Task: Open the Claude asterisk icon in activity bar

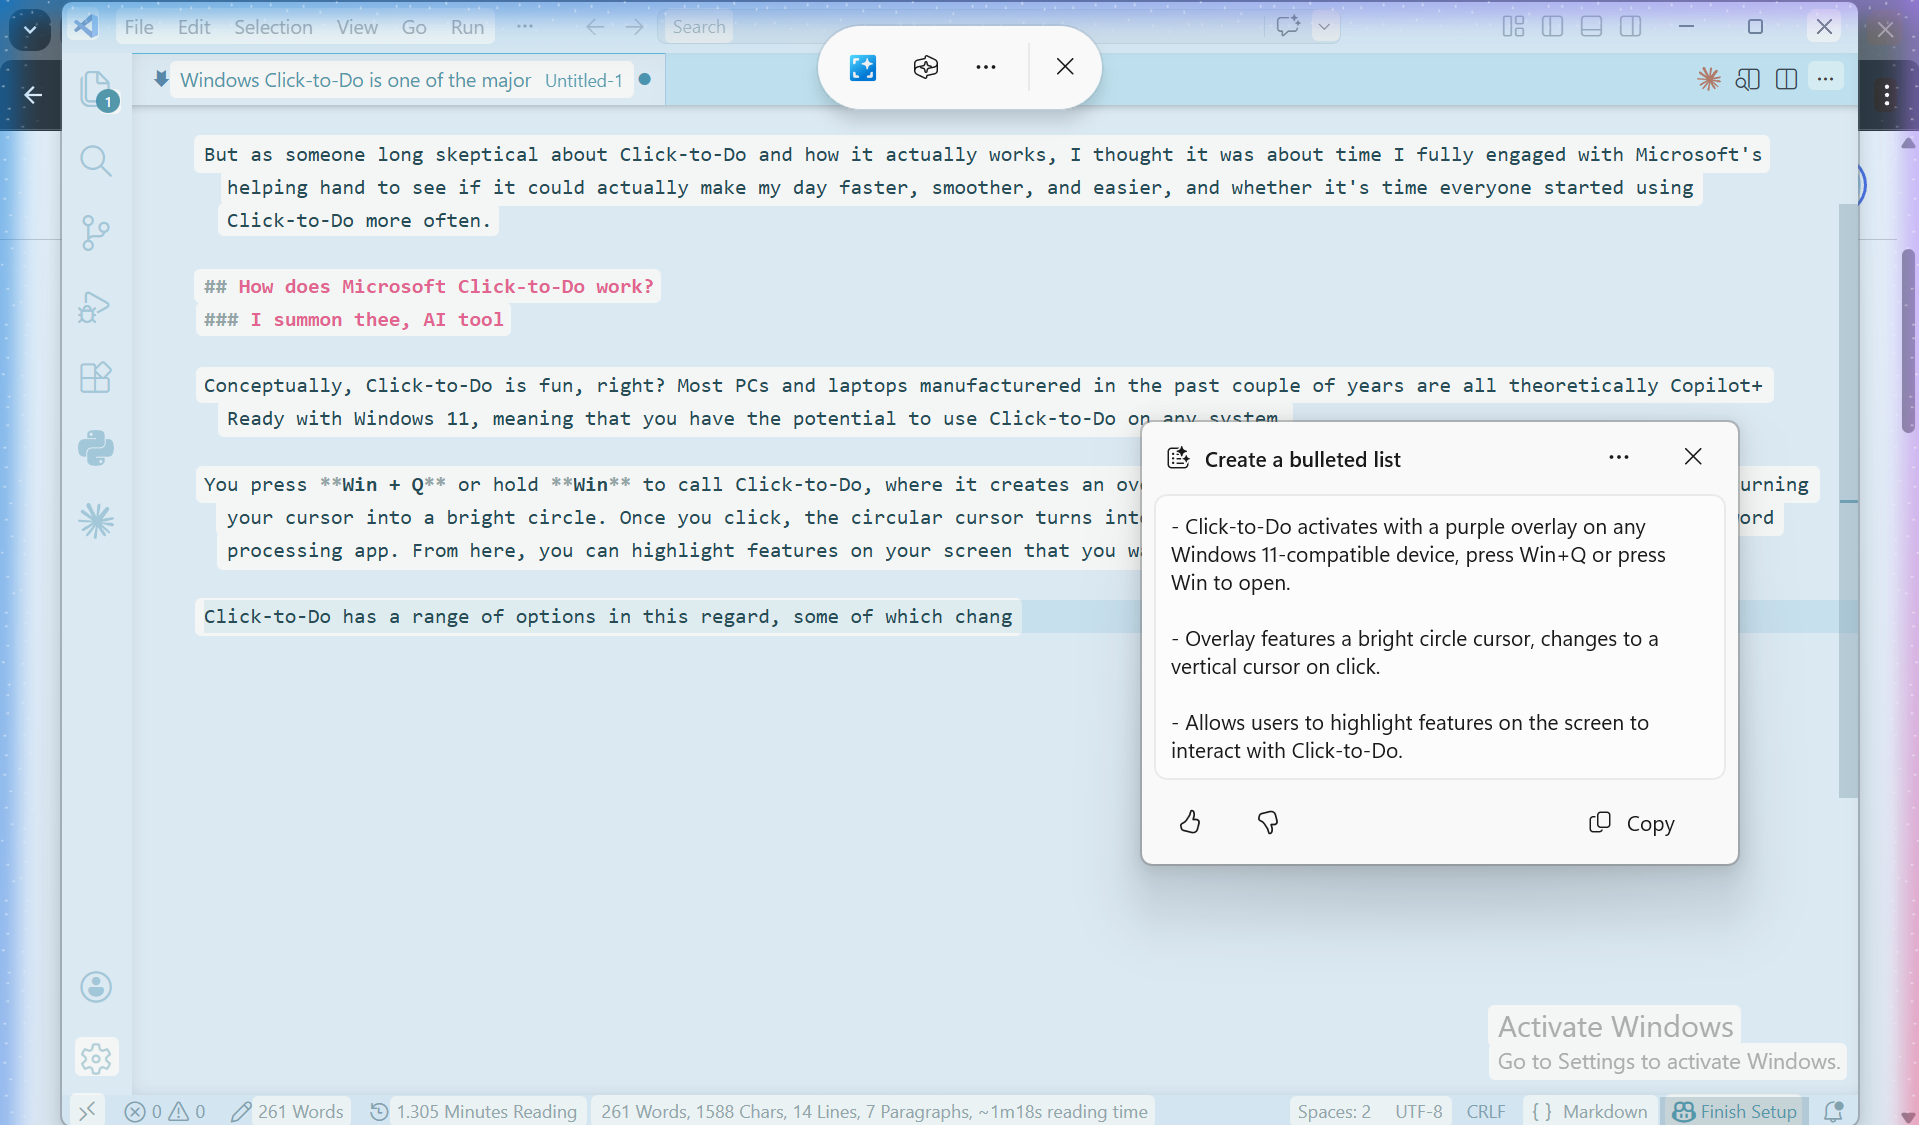Action: point(96,520)
